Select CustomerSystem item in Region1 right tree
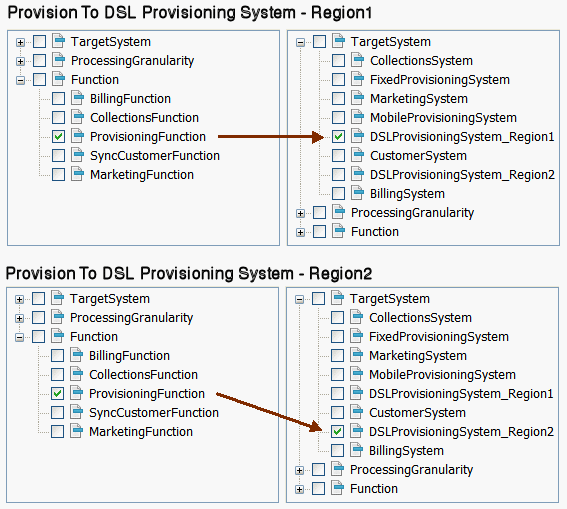The height and width of the screenshot is (509, 567). [418, 156]
